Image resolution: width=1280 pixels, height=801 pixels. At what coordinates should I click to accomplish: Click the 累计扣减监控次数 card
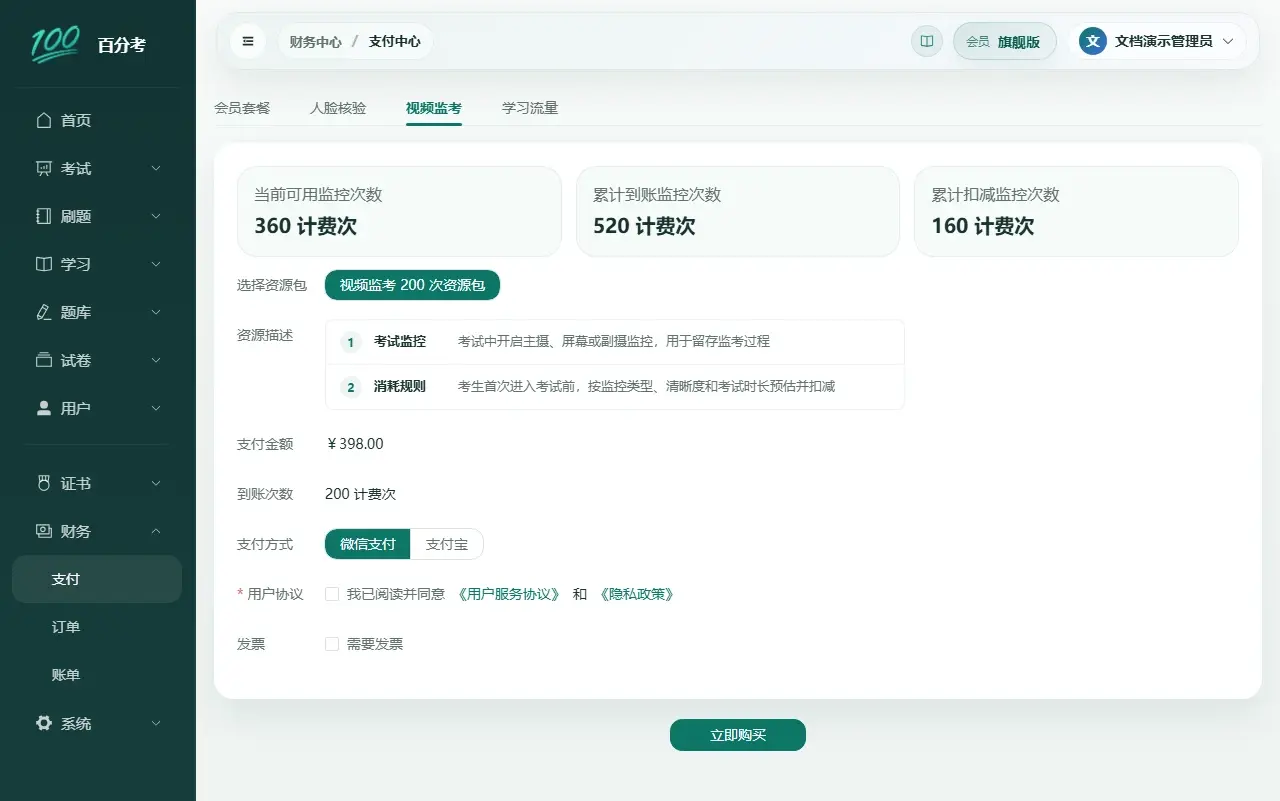tap(1076, 211)
